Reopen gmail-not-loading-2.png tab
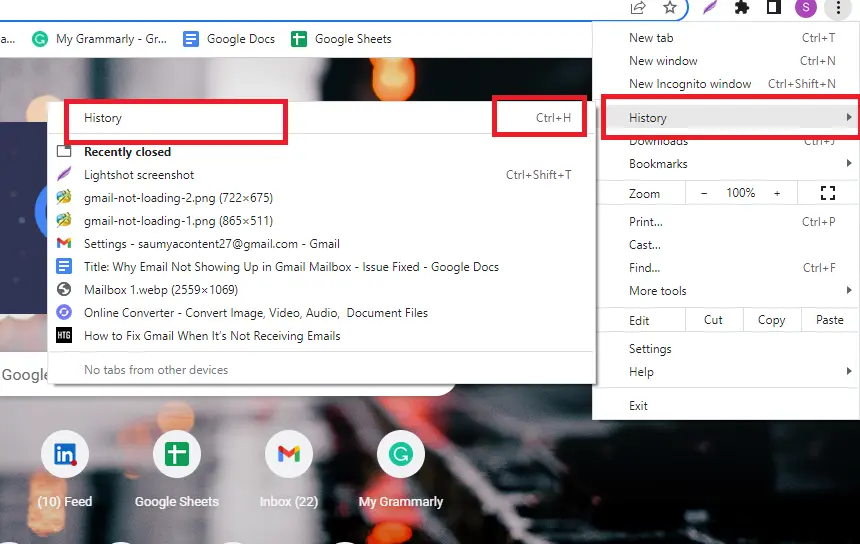 click(x=322, y=198)
